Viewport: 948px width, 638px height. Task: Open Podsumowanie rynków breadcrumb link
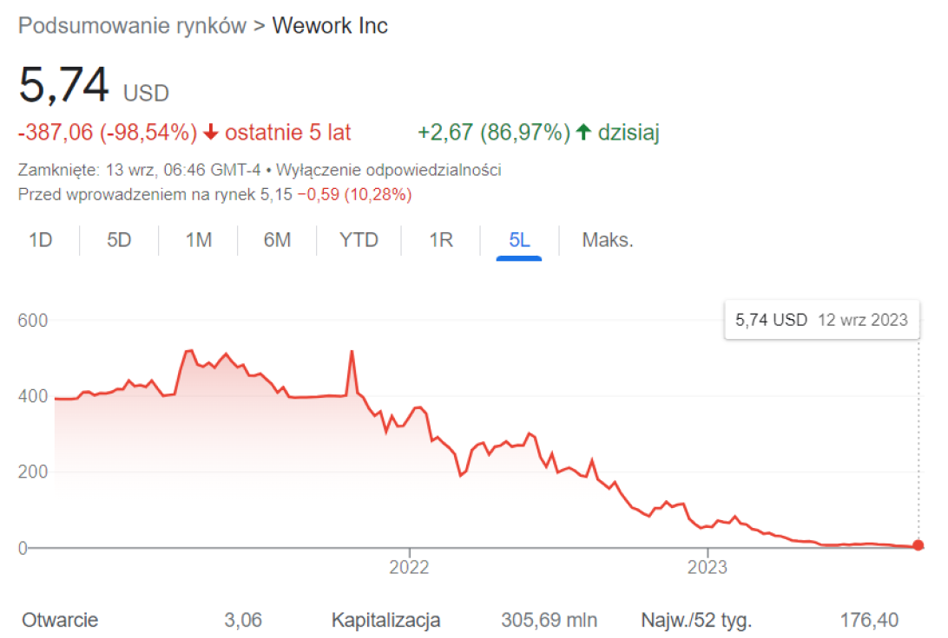click(x=132, y=26)
